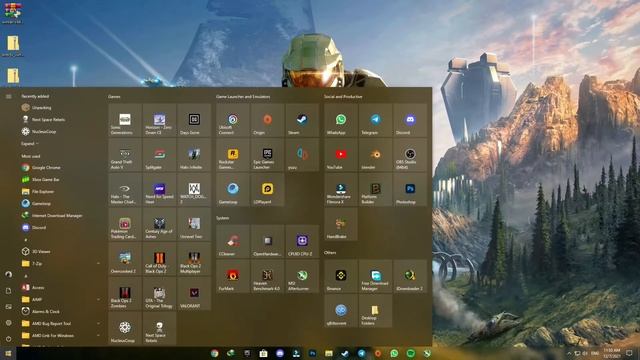640x360 pixels.
Task: Launch the Telegram tile
Action: click(376, 120)
